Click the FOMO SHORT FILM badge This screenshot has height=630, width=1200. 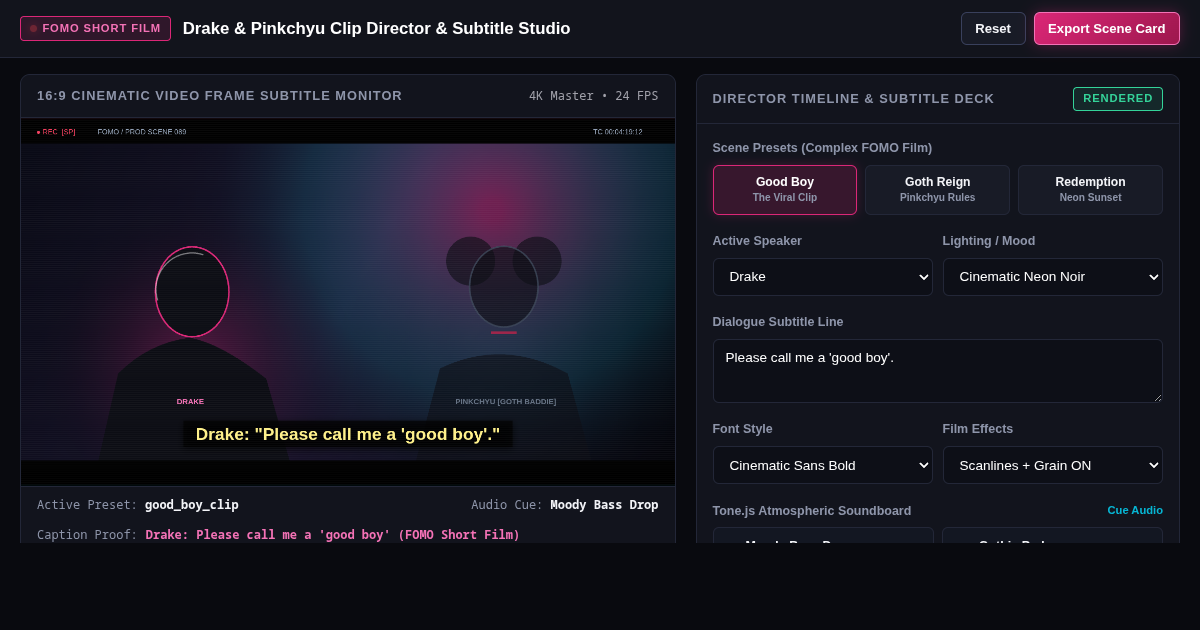(95, 28)
